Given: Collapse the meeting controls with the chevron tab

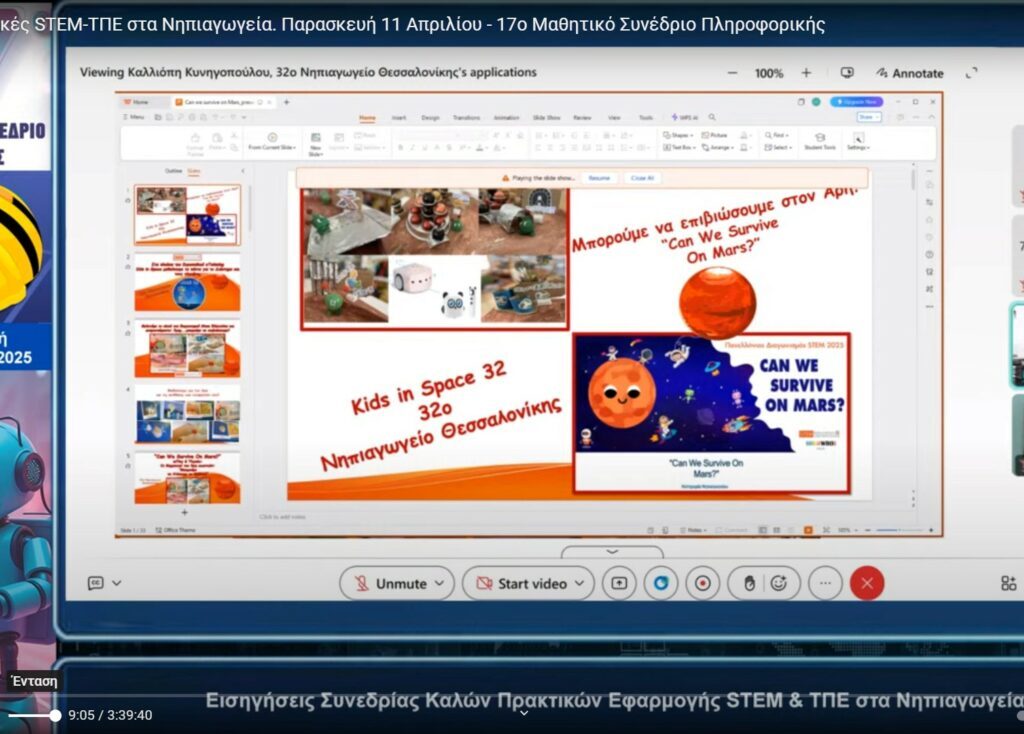Looking at the screenshot, I should coord(612,552).
